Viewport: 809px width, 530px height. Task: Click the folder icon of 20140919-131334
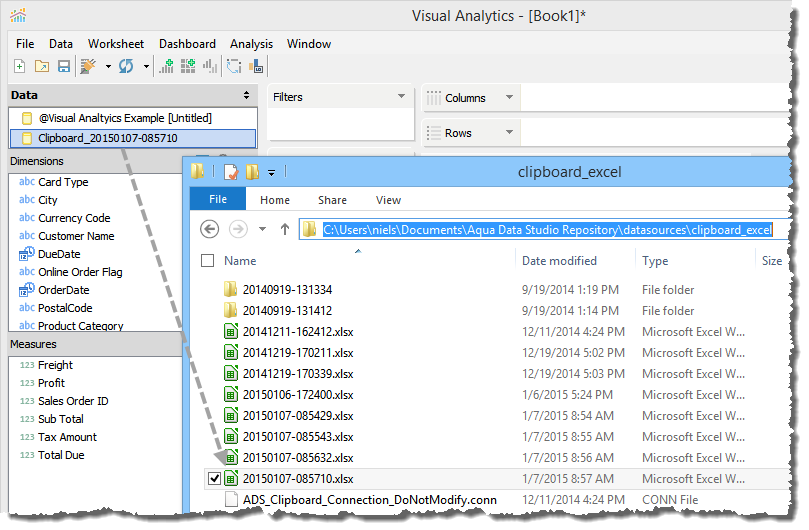click(x=231, y=289)
